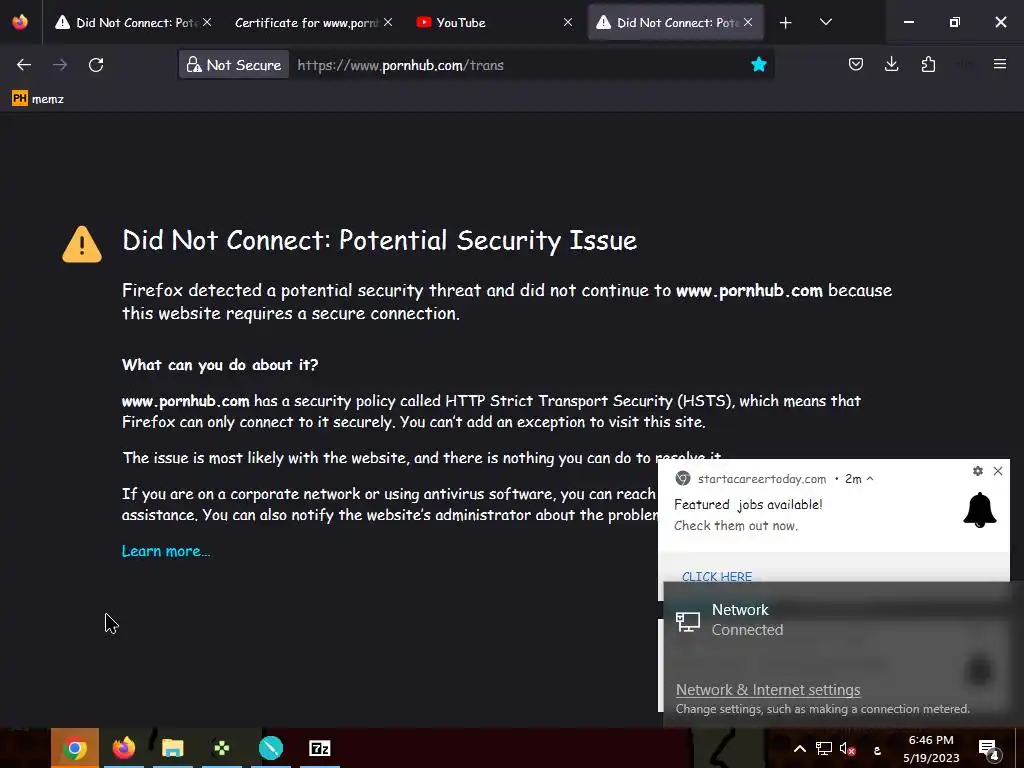The image size is (1024, 768).
Task: Open Chrome from the taskbar
Action: [74, 748]
